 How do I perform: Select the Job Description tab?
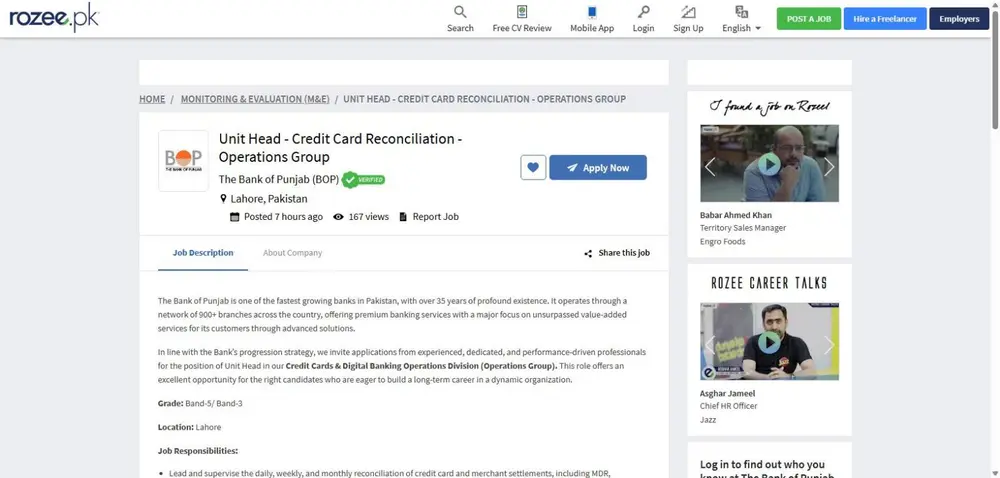pos(203,253)
